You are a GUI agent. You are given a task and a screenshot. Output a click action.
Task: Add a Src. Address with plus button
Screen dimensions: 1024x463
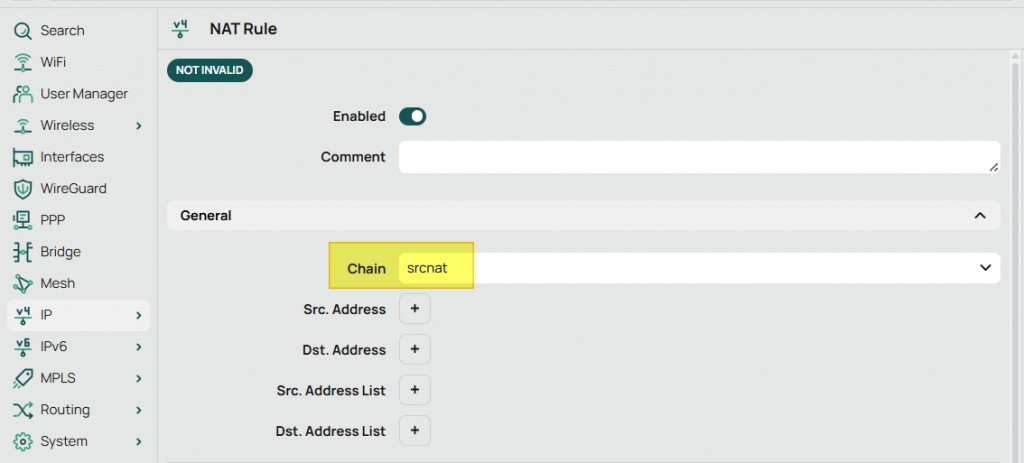pyautogui.click(x=415, y=309)
